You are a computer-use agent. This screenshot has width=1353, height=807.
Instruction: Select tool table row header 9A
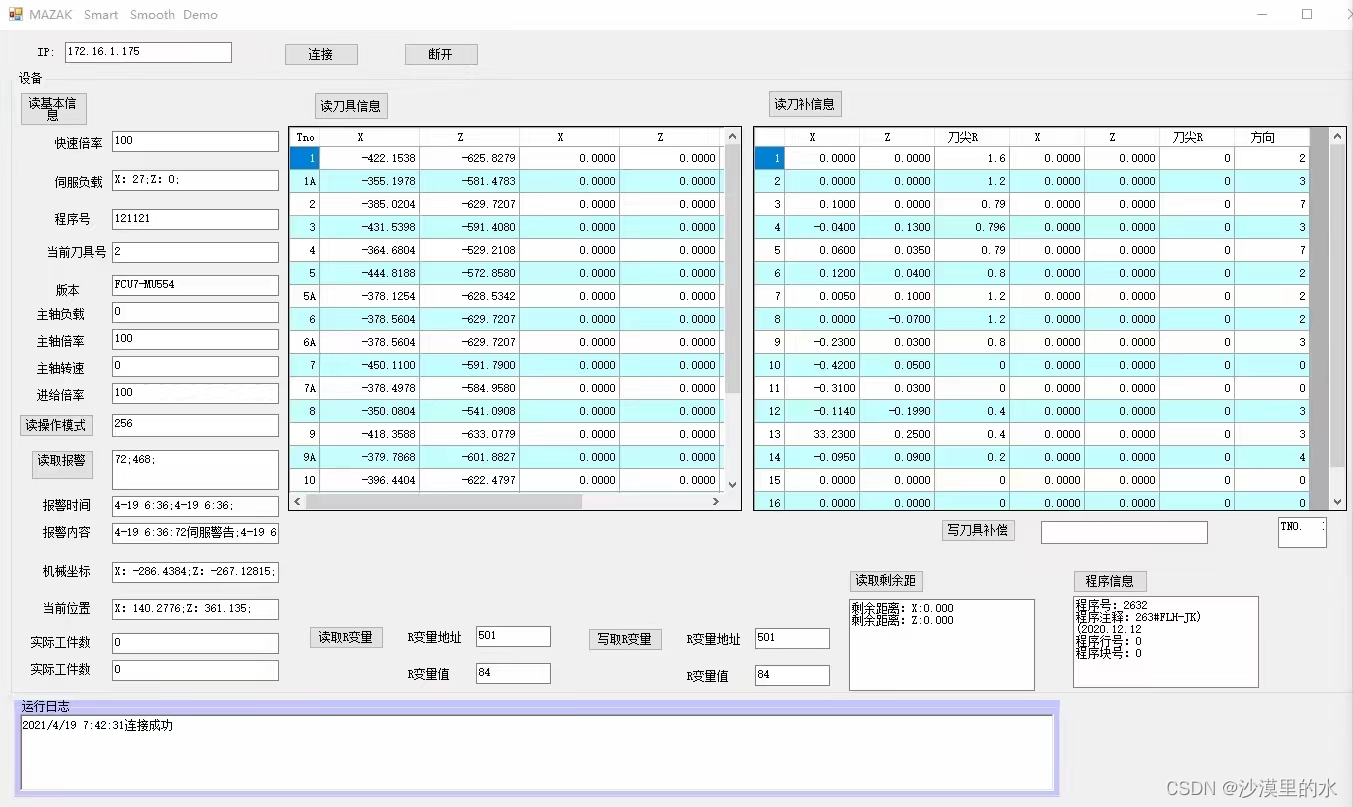305,457
